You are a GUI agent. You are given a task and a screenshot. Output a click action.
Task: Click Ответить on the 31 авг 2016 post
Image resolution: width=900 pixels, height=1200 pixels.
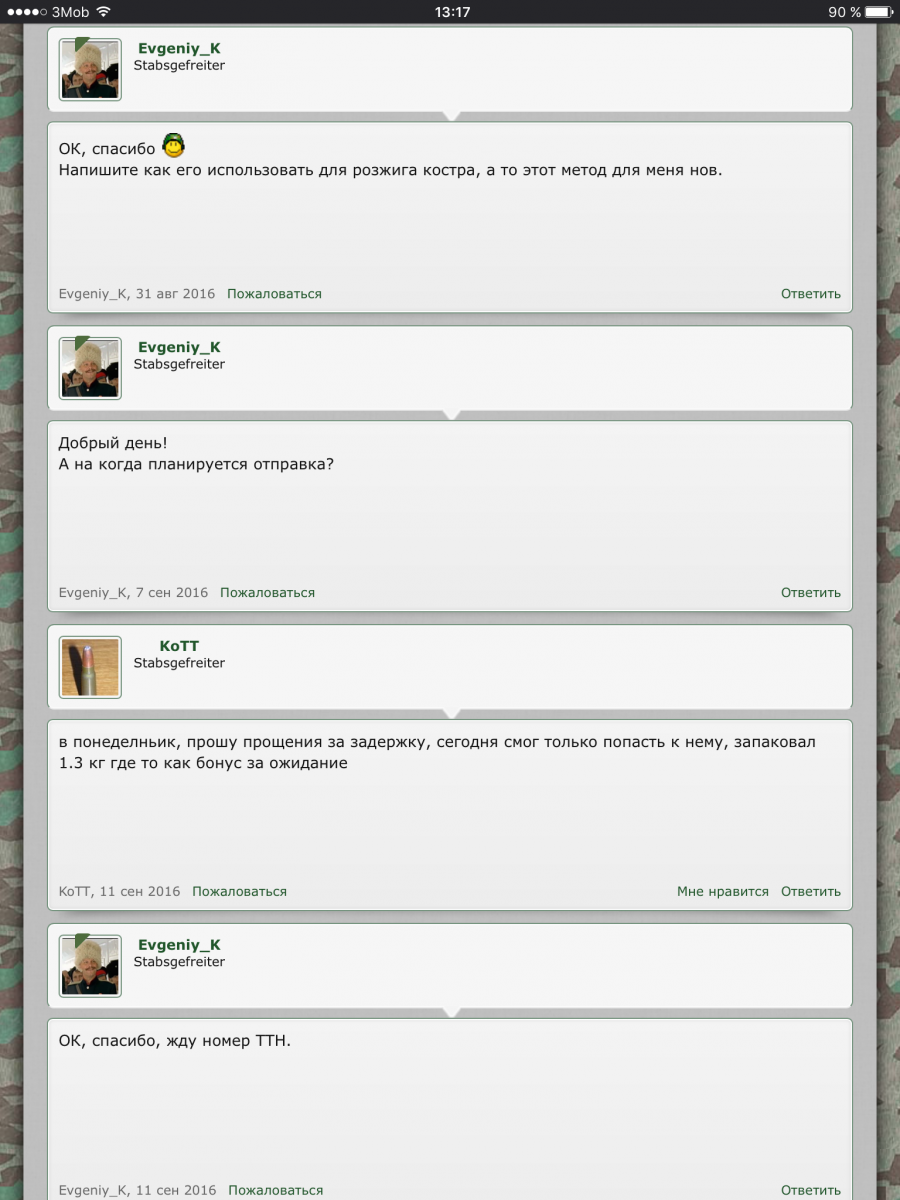[811, 294]
